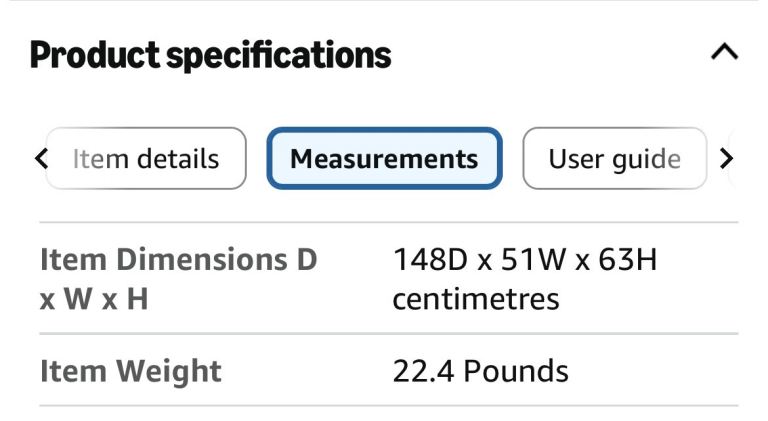The height and width of the screenshot is (421, 768).
Task: Click the x W x H label line
Action: point(94,298)
